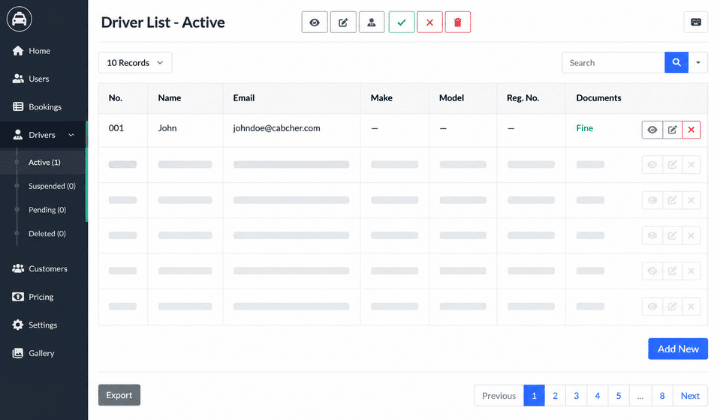Screen dimensions: 720x420
Task: Edit John's row using pencil icon
Action: pos(672,130)
